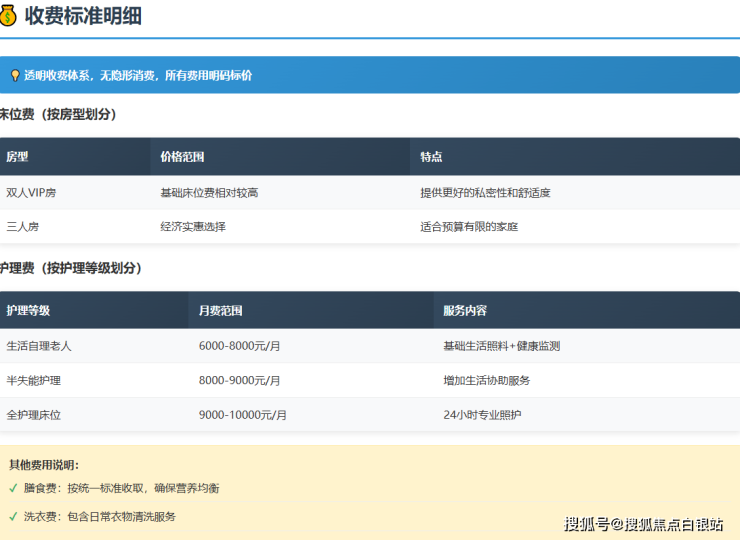Click the green checkmark beside 洗衣费

point(14,516)
